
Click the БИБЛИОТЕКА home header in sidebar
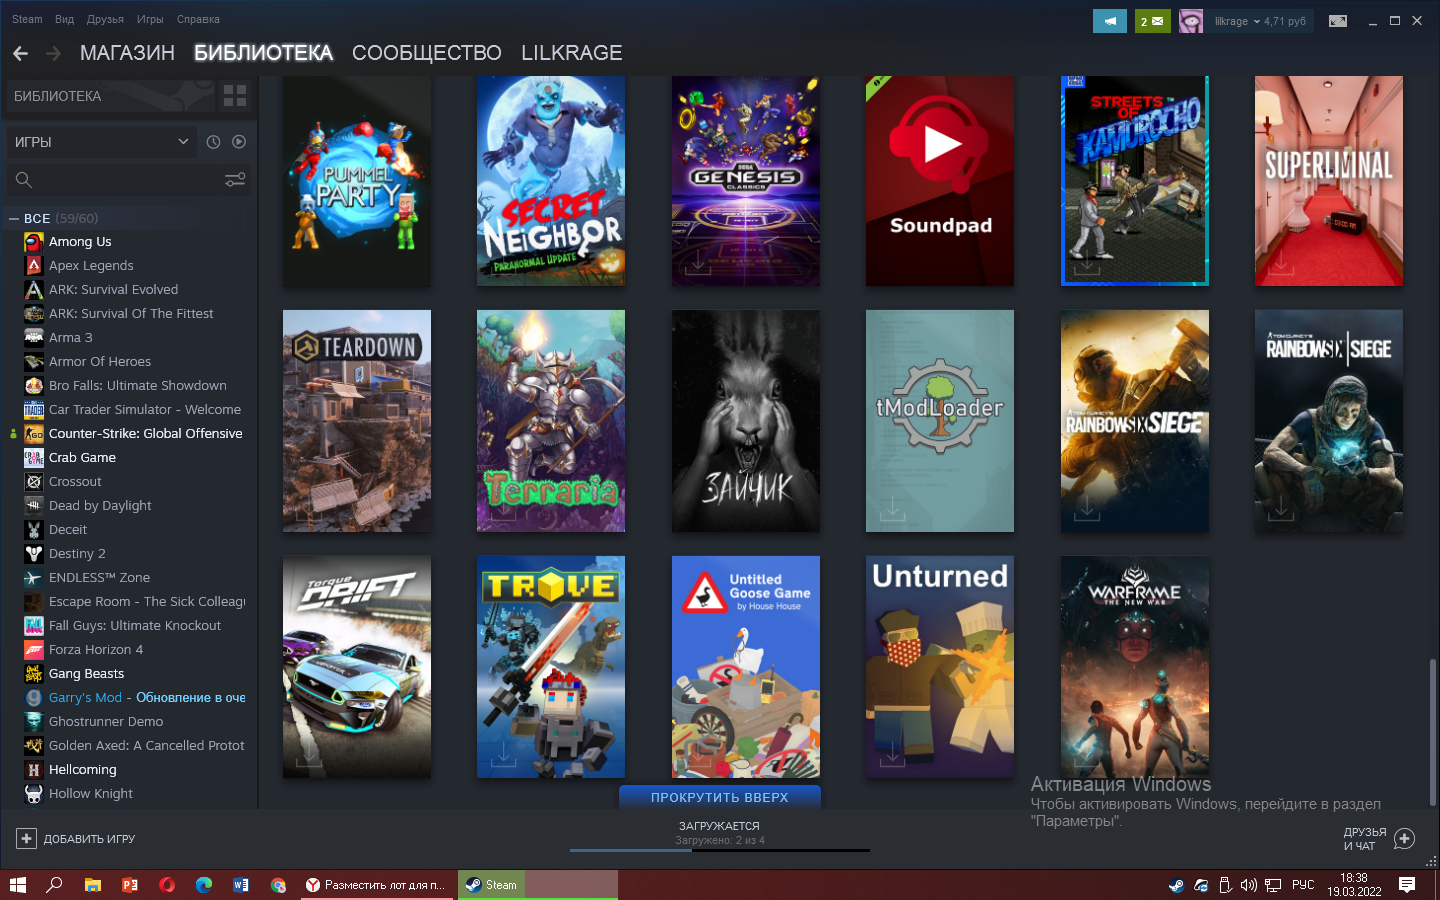coord(110,96)
